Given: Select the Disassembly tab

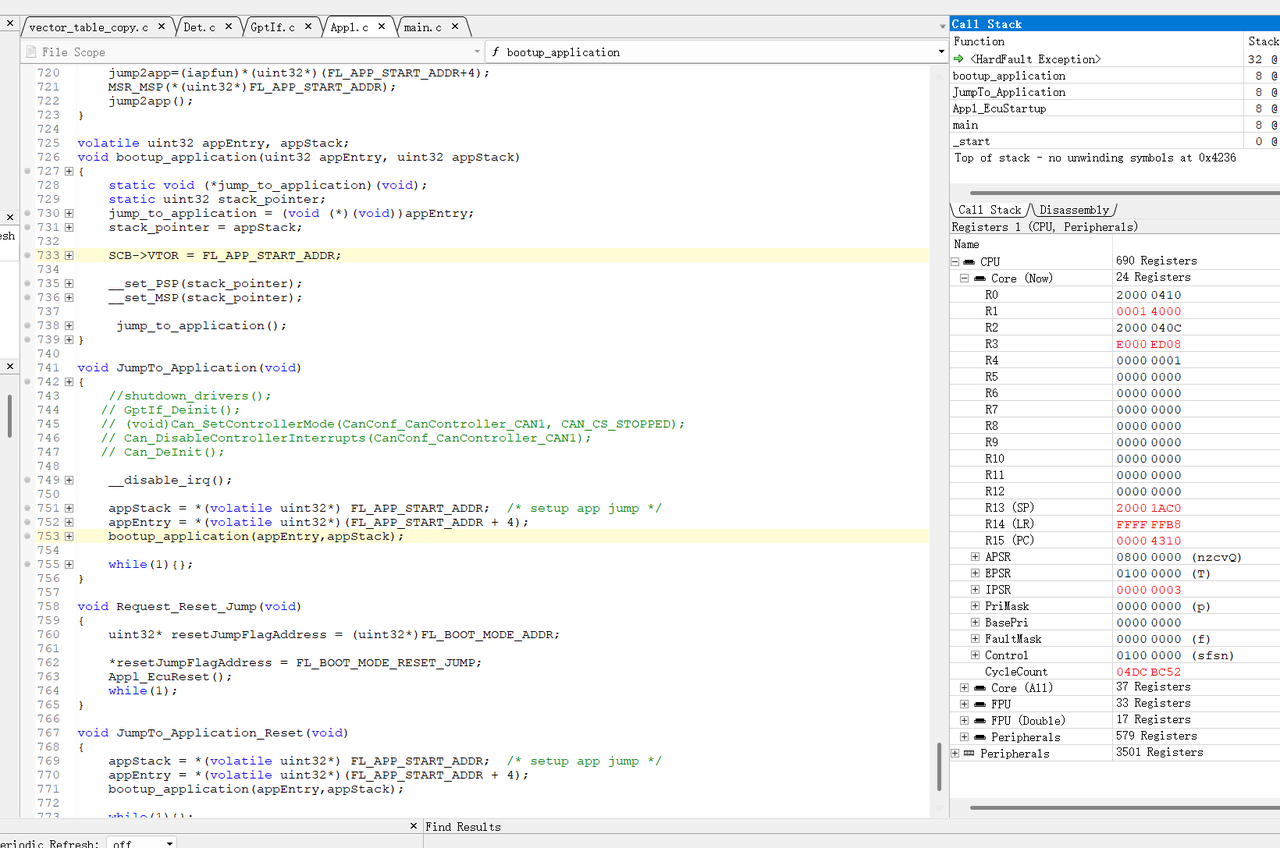Looking at the screenshot, I should pos(1074,210).
